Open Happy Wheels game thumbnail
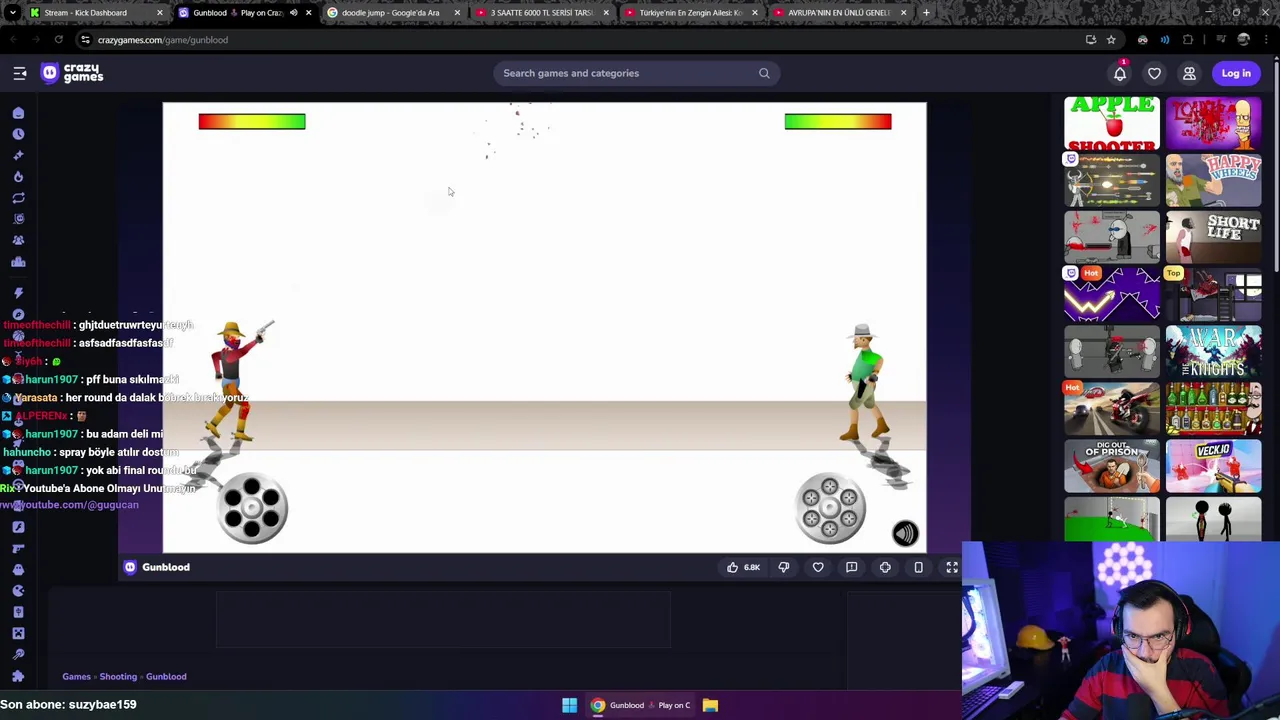The height and width of the screenshot is (720, 1280). [x=1213, y=180]
